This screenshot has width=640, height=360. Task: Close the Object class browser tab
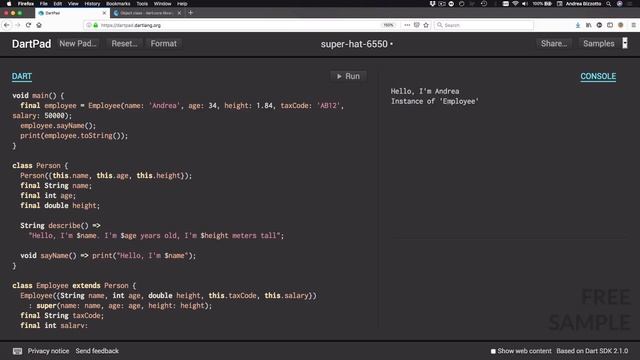[x=179, y=13]
